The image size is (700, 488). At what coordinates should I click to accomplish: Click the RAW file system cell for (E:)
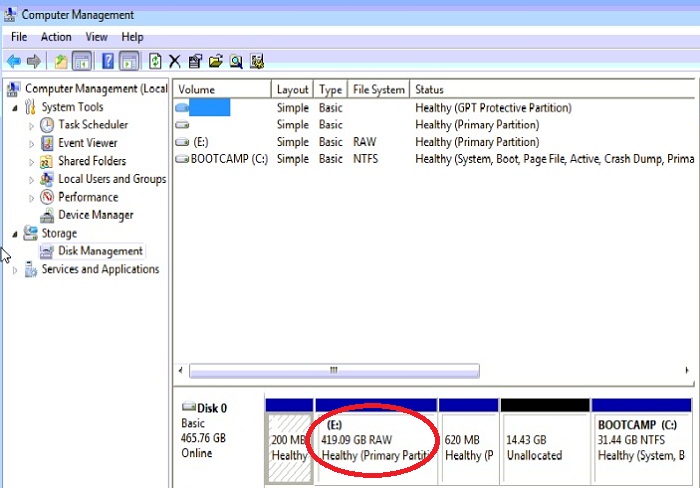(365, 142)
